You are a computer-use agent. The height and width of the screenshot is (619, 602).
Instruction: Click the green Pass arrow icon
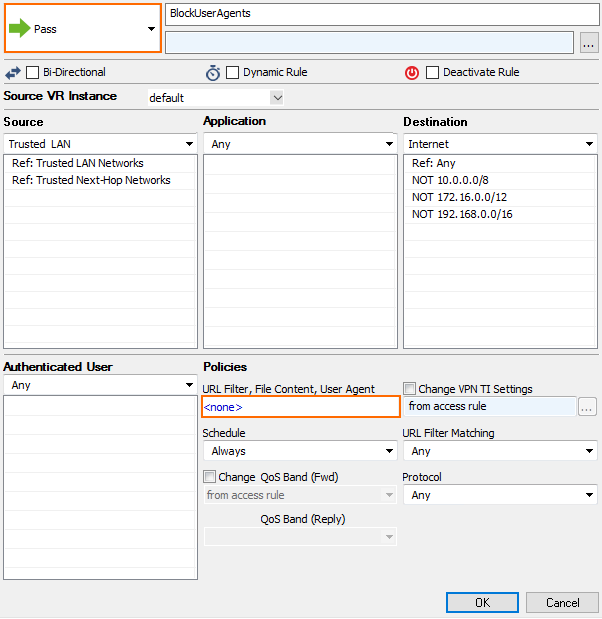[19, 28]
